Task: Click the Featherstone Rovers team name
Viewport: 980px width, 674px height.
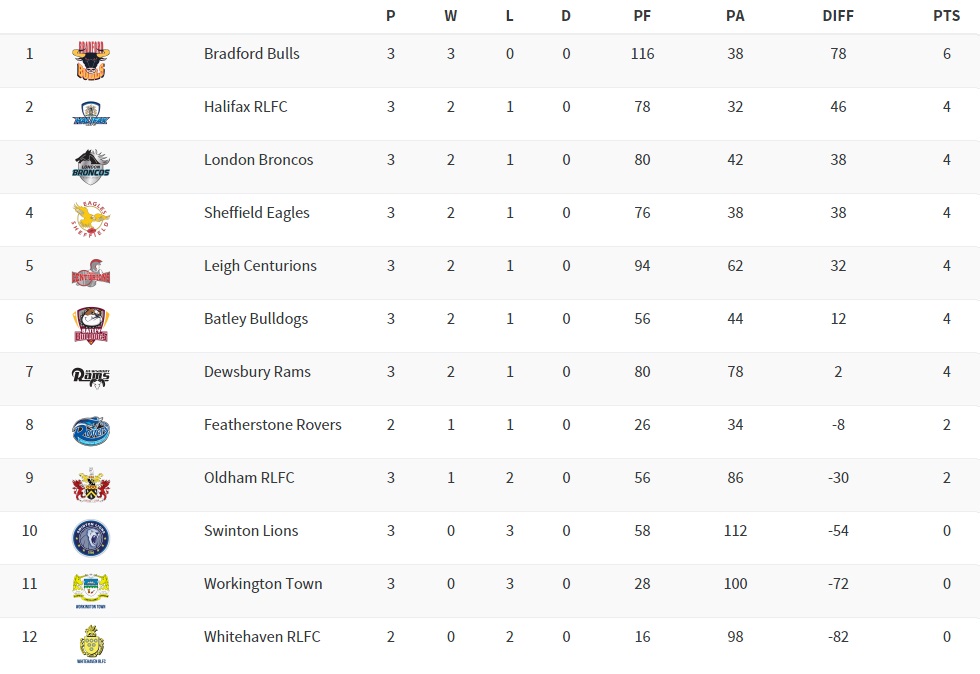Action: [273, 425]
